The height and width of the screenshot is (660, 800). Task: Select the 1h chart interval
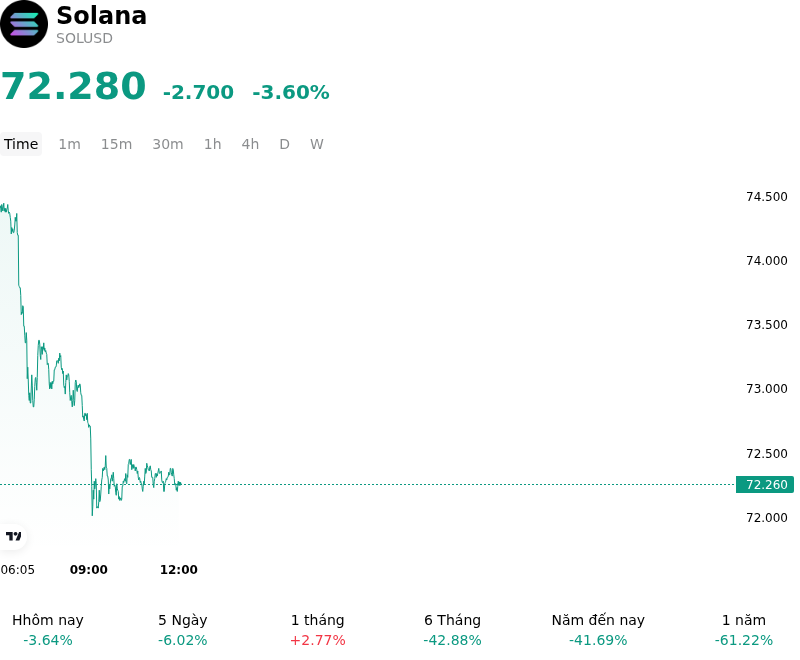(x=213, y=144)
